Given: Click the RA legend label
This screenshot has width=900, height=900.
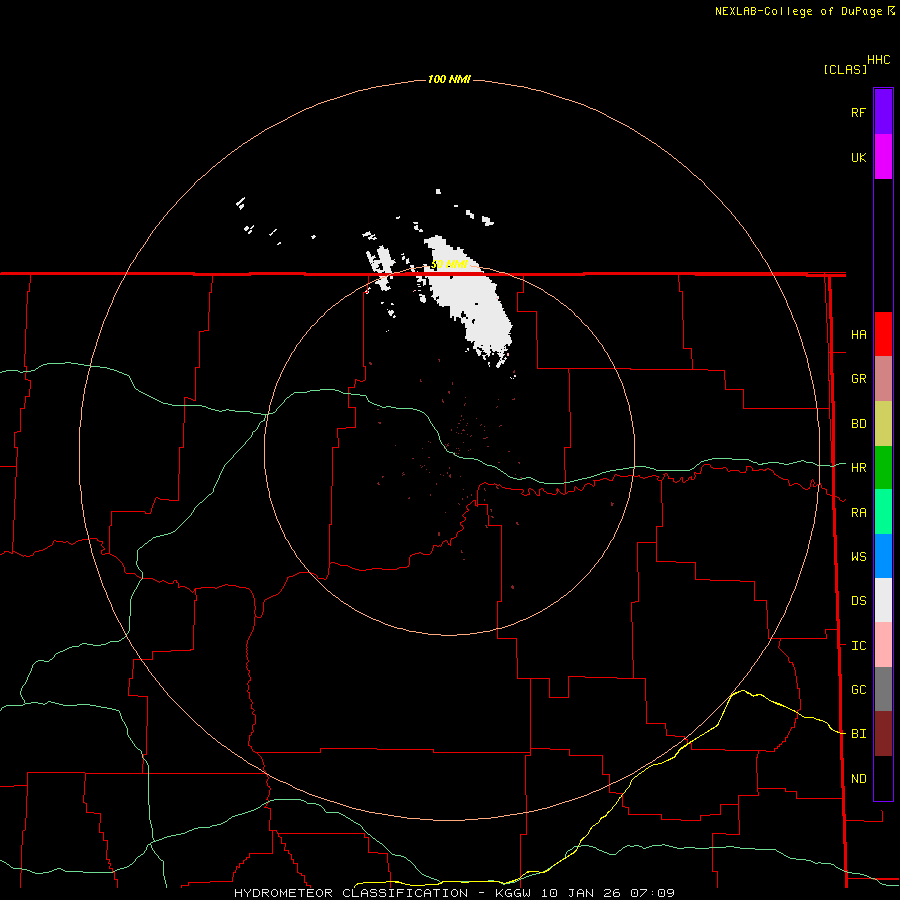Looking at the screenshot, I should (x=858, y=513).
